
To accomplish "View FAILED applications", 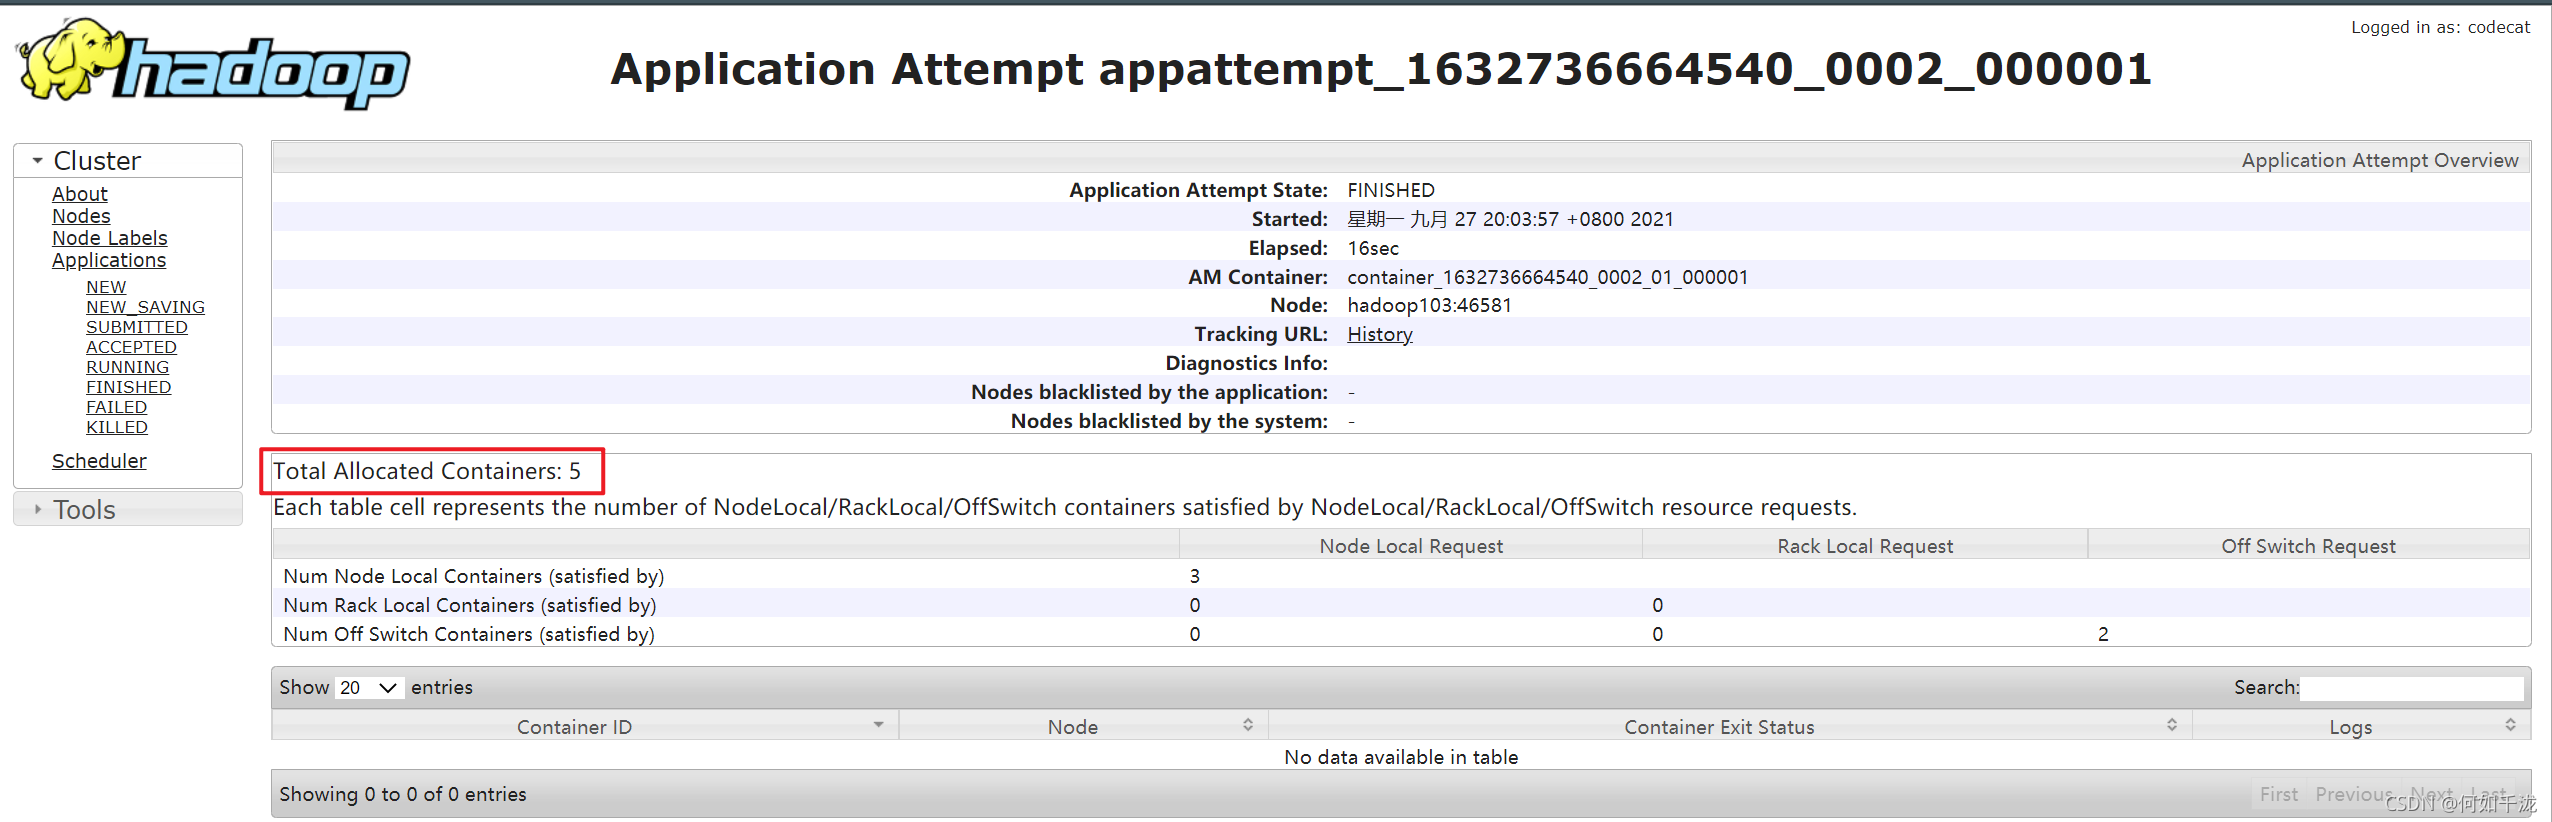I will [116, 407].
